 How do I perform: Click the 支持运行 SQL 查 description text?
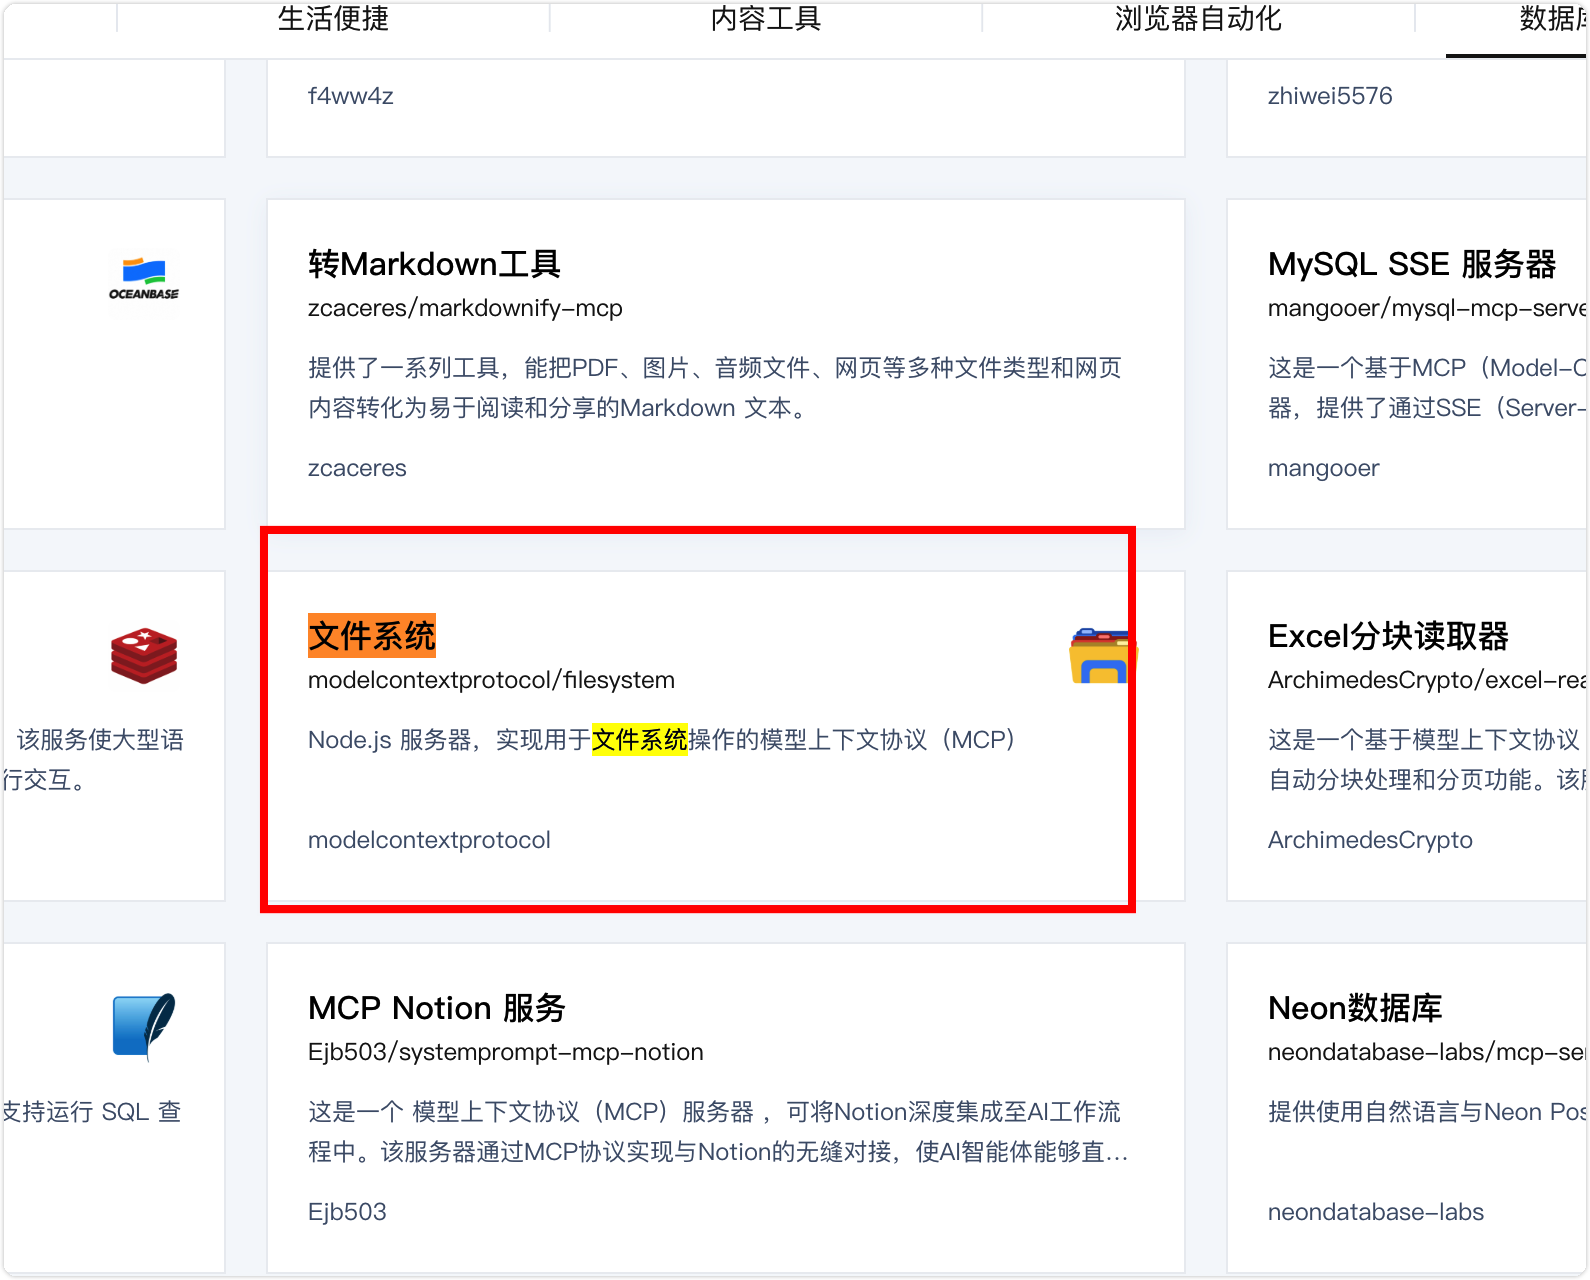tap(92, 1112)
